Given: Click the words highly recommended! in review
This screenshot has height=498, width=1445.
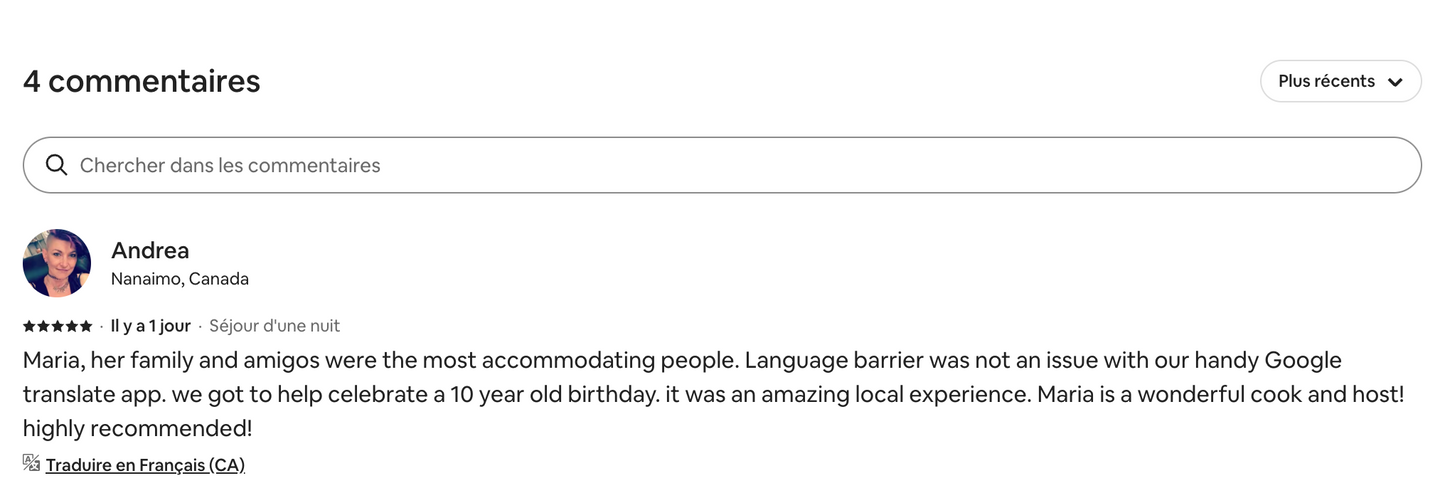Looking at the screenshot, I should tap(138, 429).
